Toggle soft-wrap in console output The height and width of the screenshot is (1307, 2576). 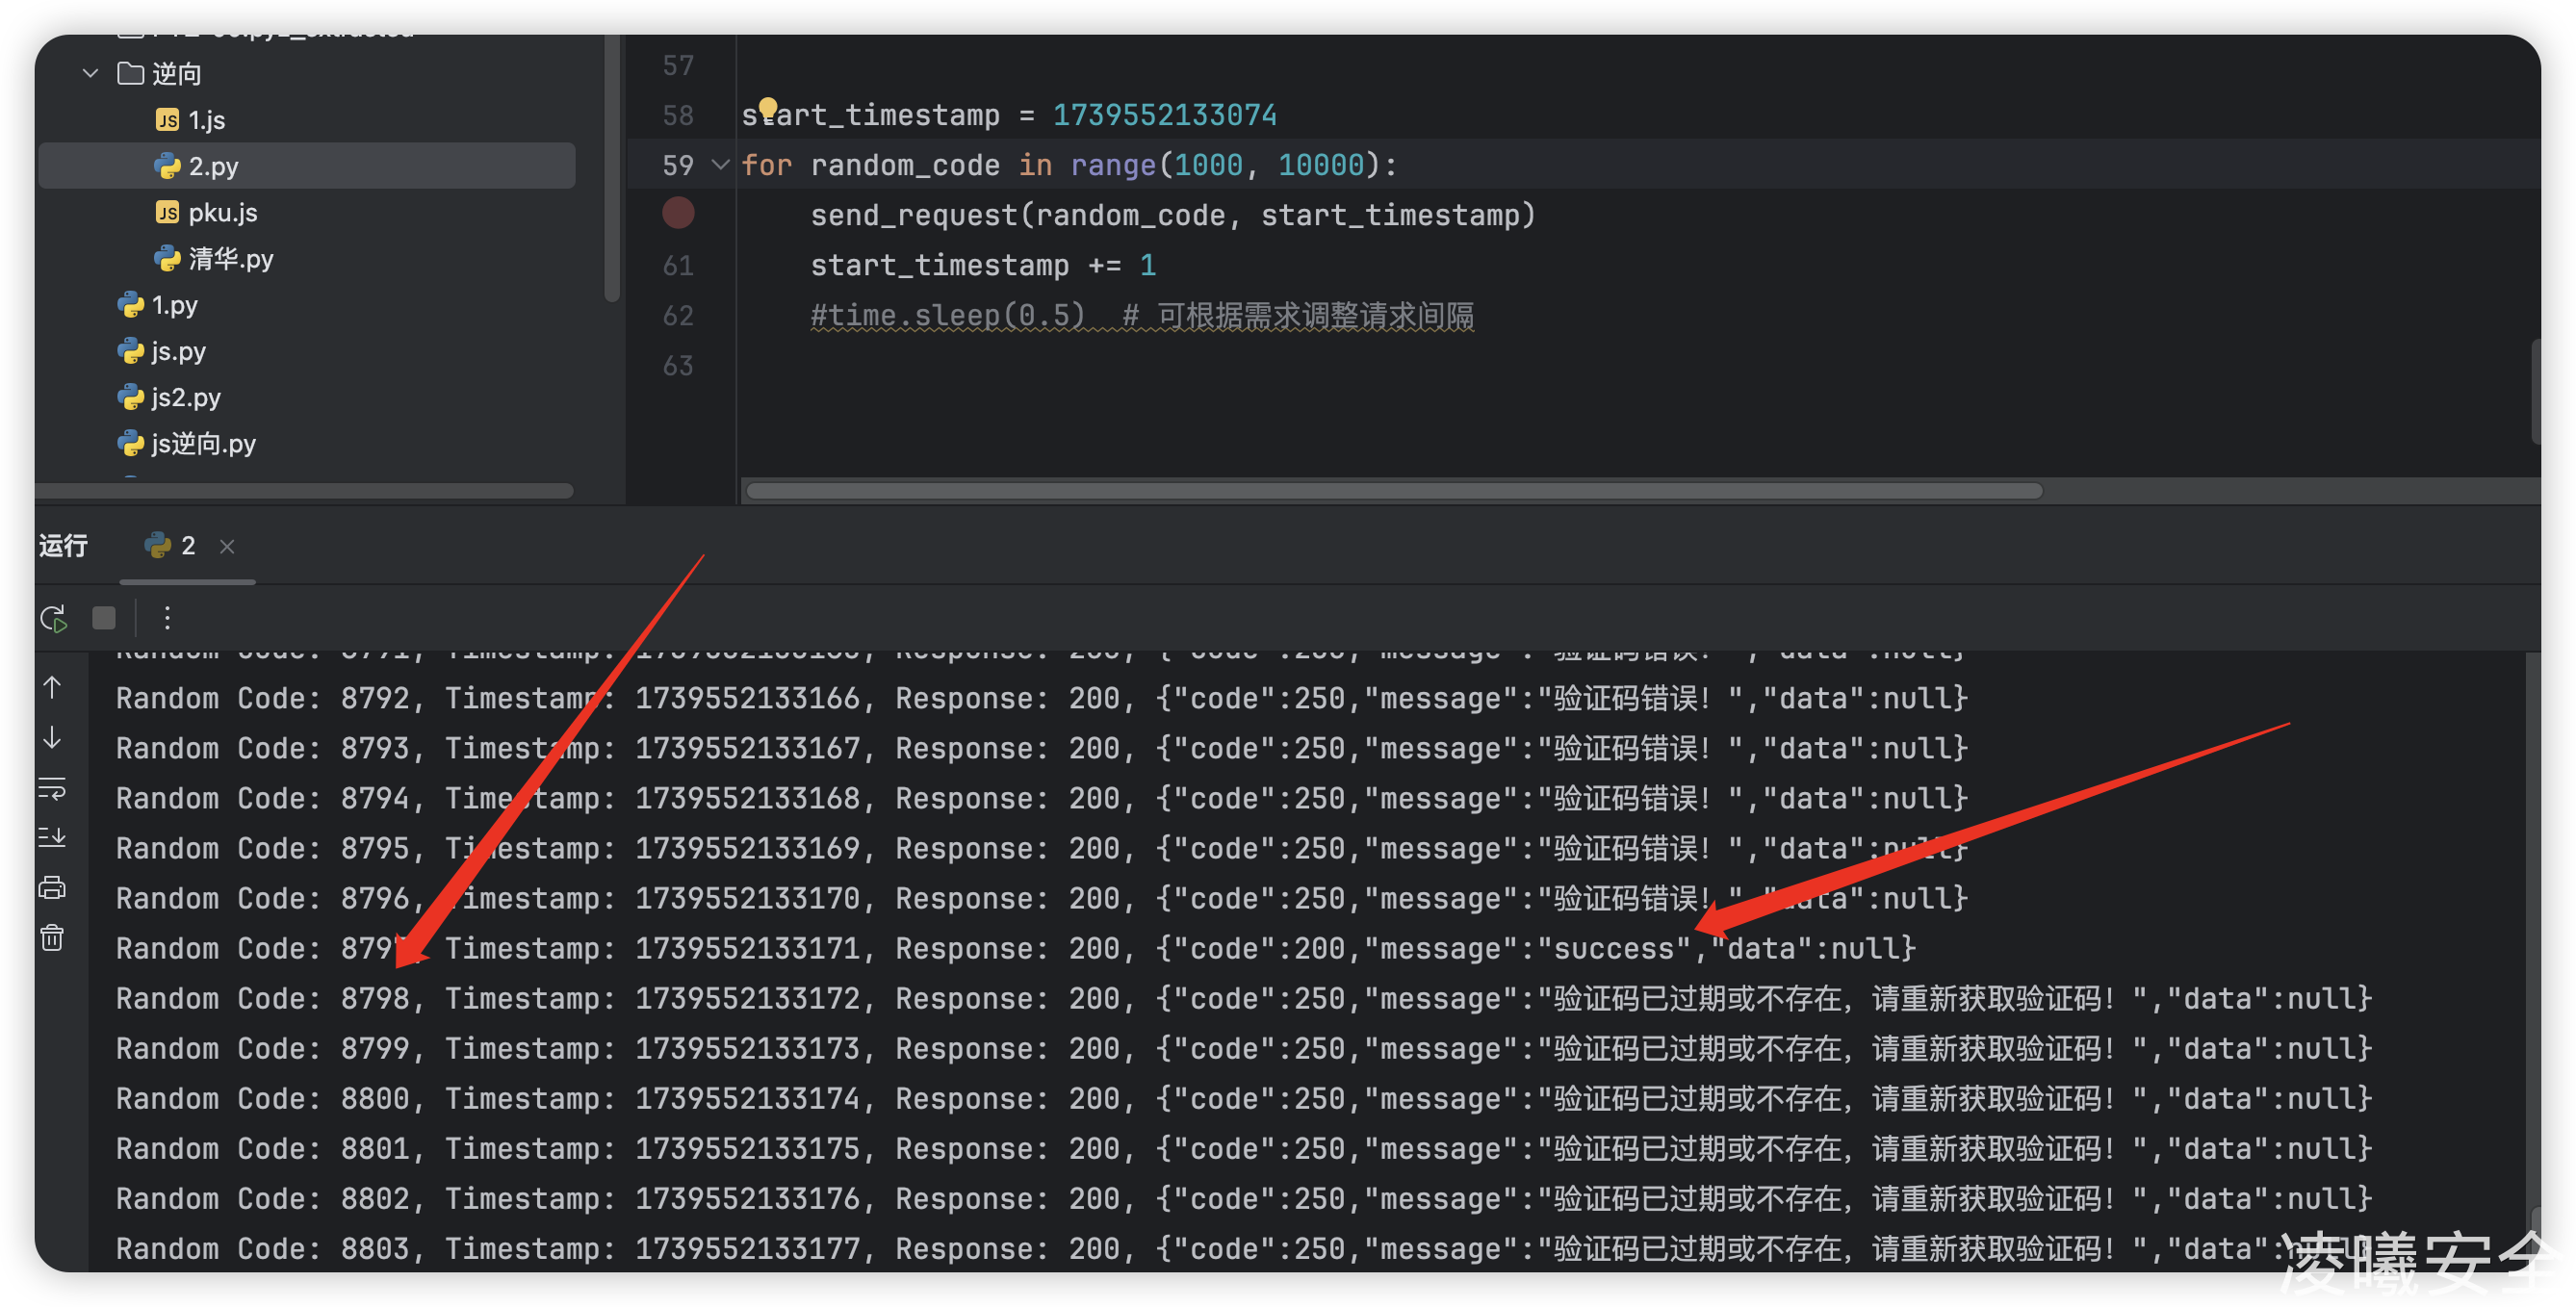(x=52, y=788)
